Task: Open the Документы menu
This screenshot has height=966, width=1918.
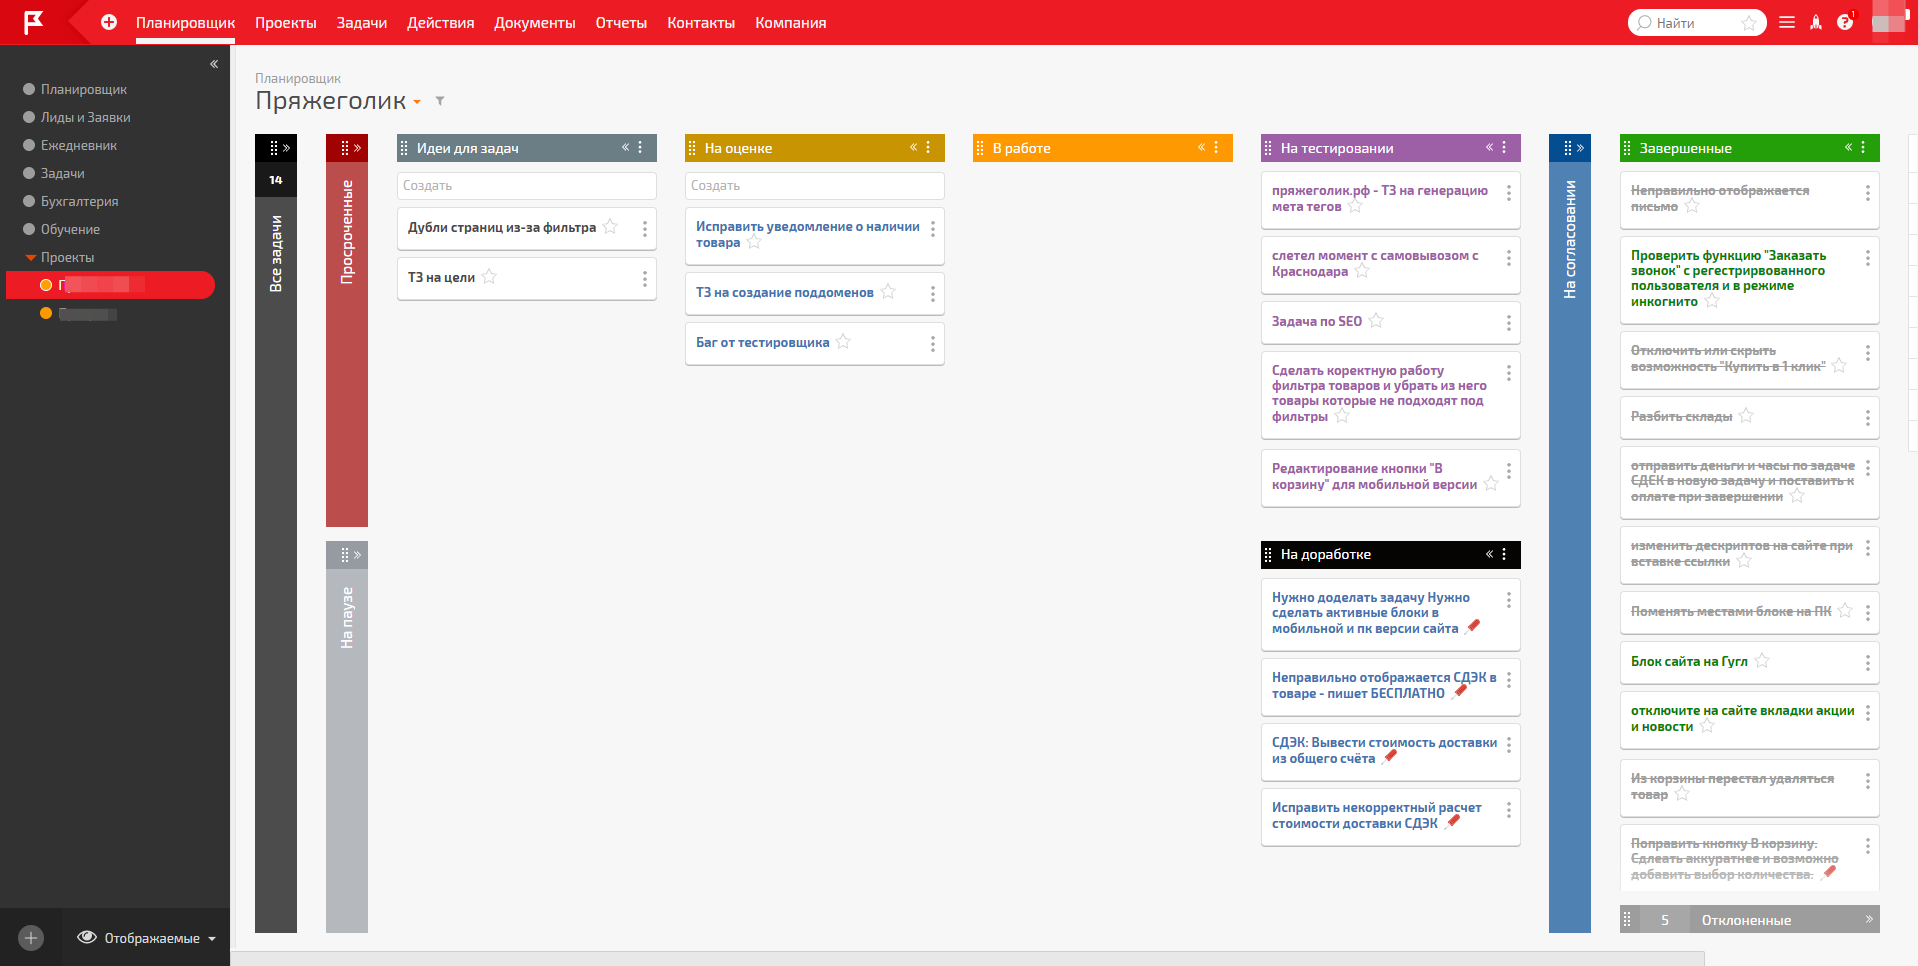Action: click(x=534, y=22)
